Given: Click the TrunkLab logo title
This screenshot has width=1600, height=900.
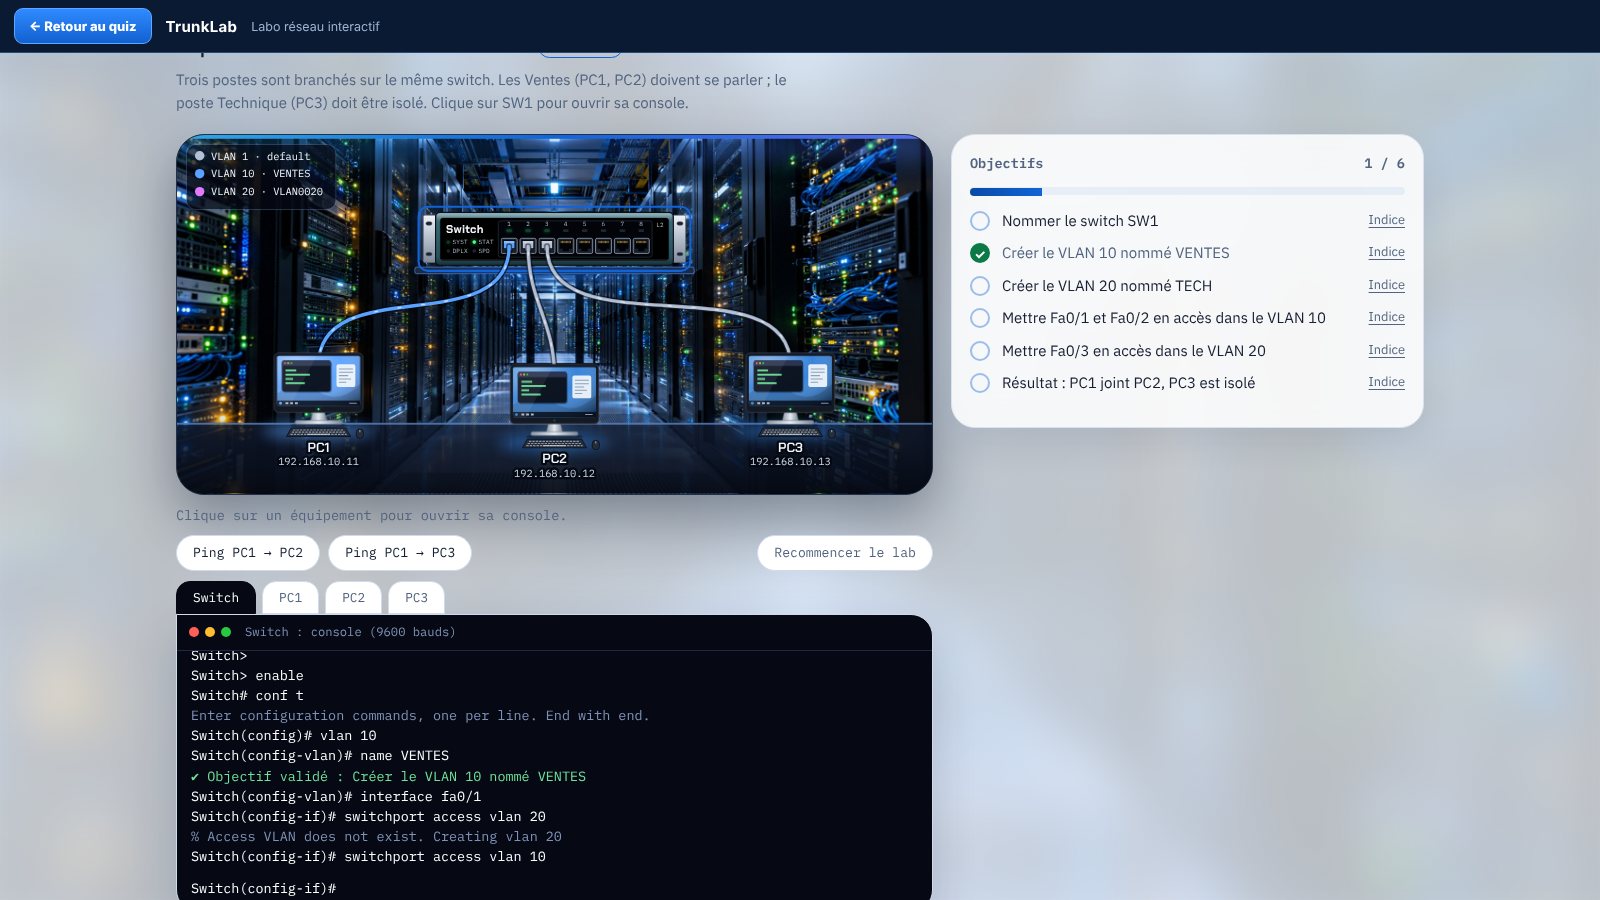Looking at the screenshot, I should 201,27.
